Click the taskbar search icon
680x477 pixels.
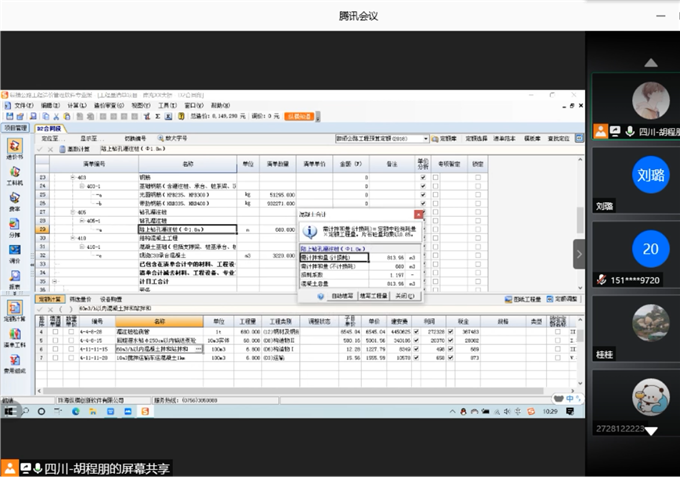[25, 411]
